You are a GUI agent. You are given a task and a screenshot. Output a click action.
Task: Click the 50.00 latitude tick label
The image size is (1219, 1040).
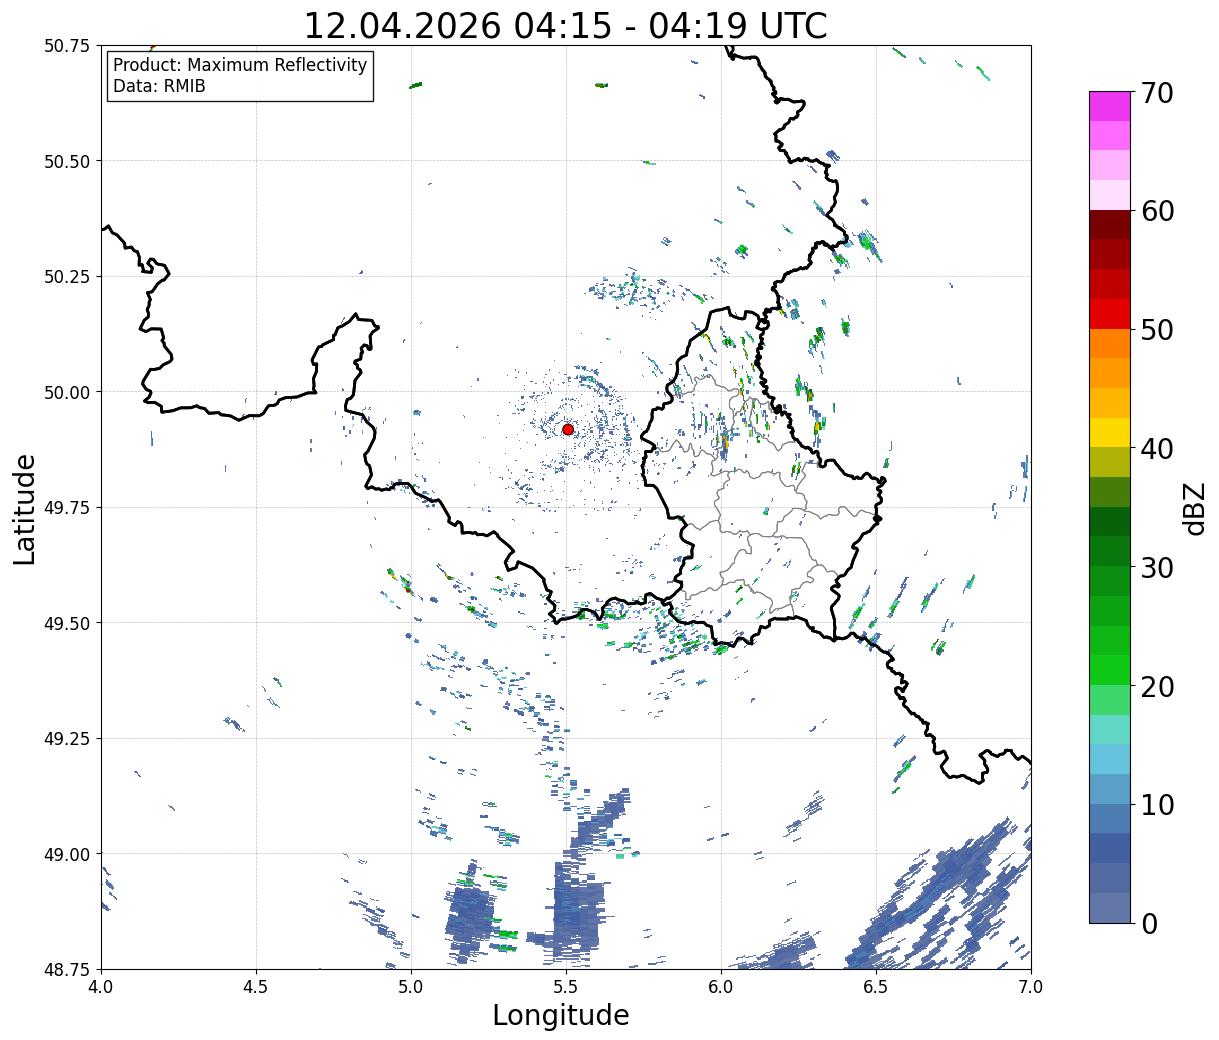(x=67, y=392)
